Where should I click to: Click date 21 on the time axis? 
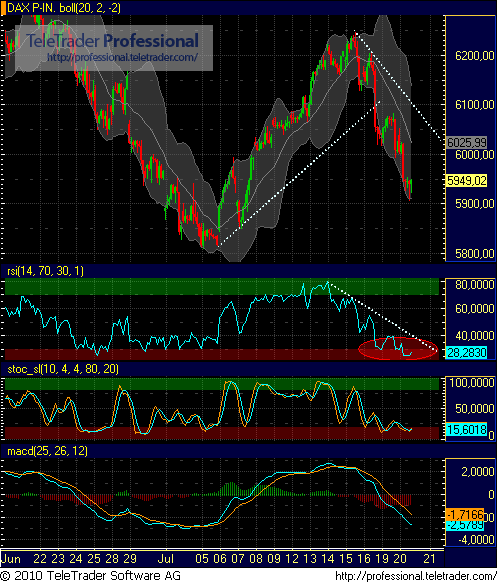429,559
